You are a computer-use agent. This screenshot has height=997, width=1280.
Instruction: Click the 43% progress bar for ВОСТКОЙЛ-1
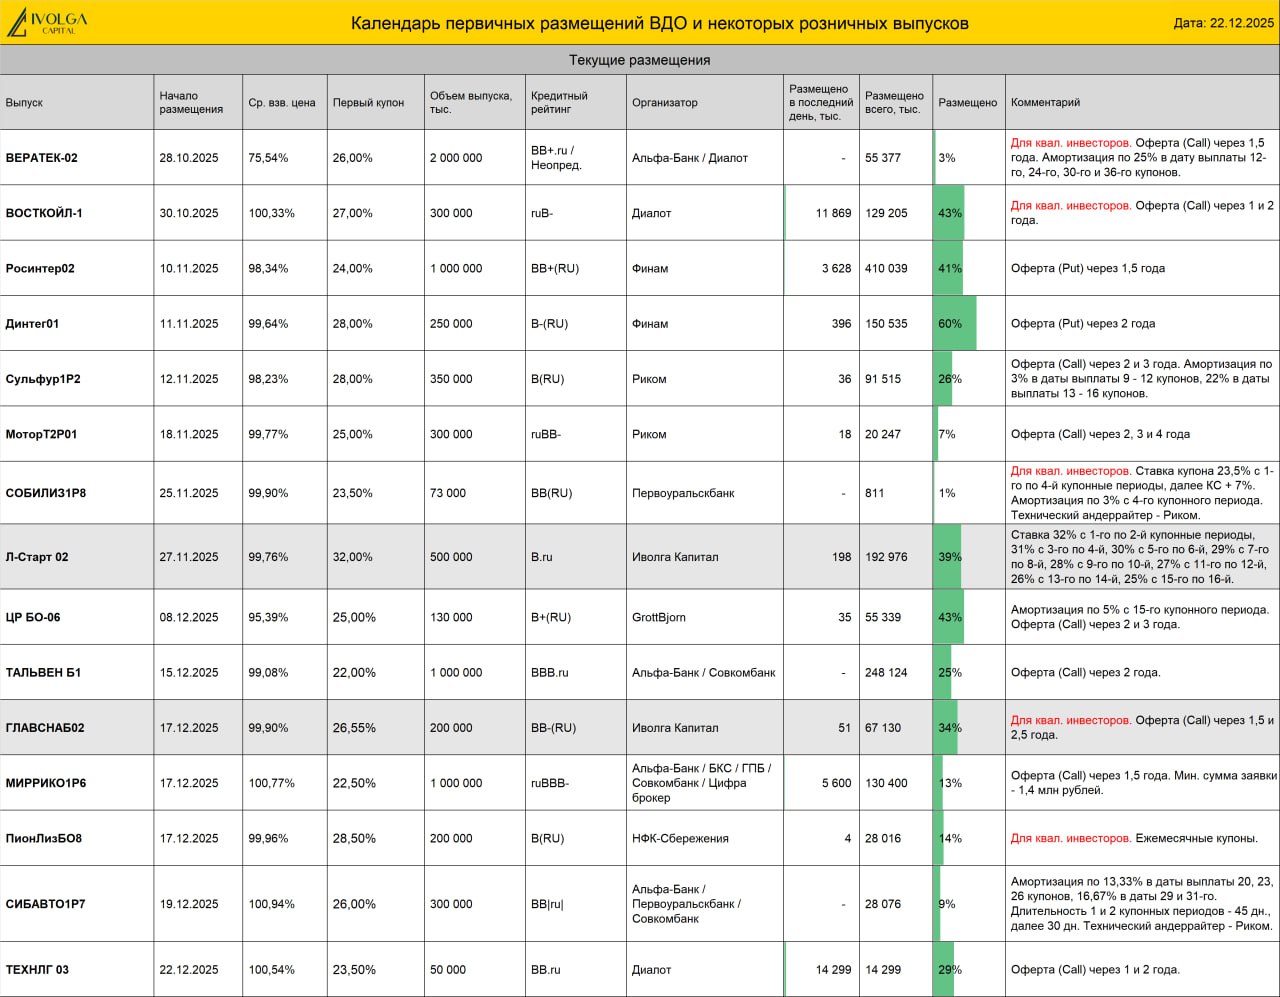(x=949, y=213)
